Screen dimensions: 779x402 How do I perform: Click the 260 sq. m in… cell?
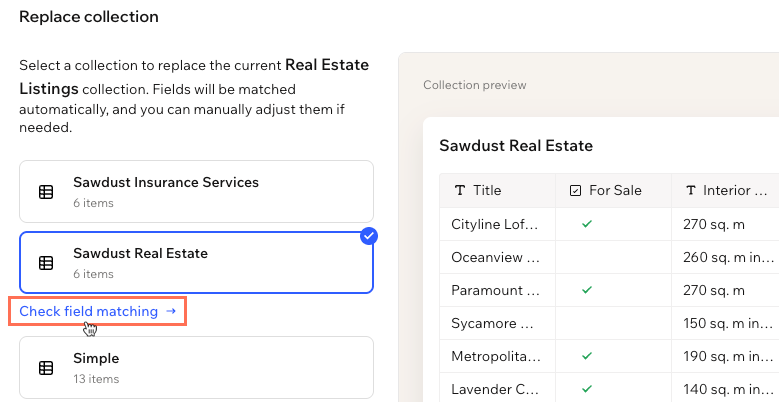725,257
